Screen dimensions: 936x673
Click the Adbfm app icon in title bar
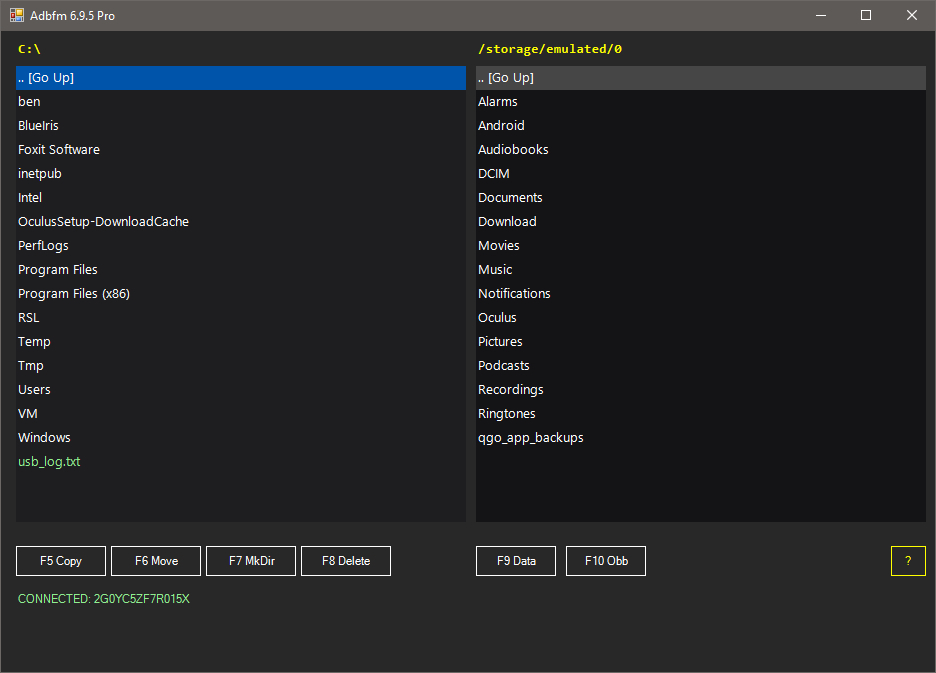click(17, 16)
